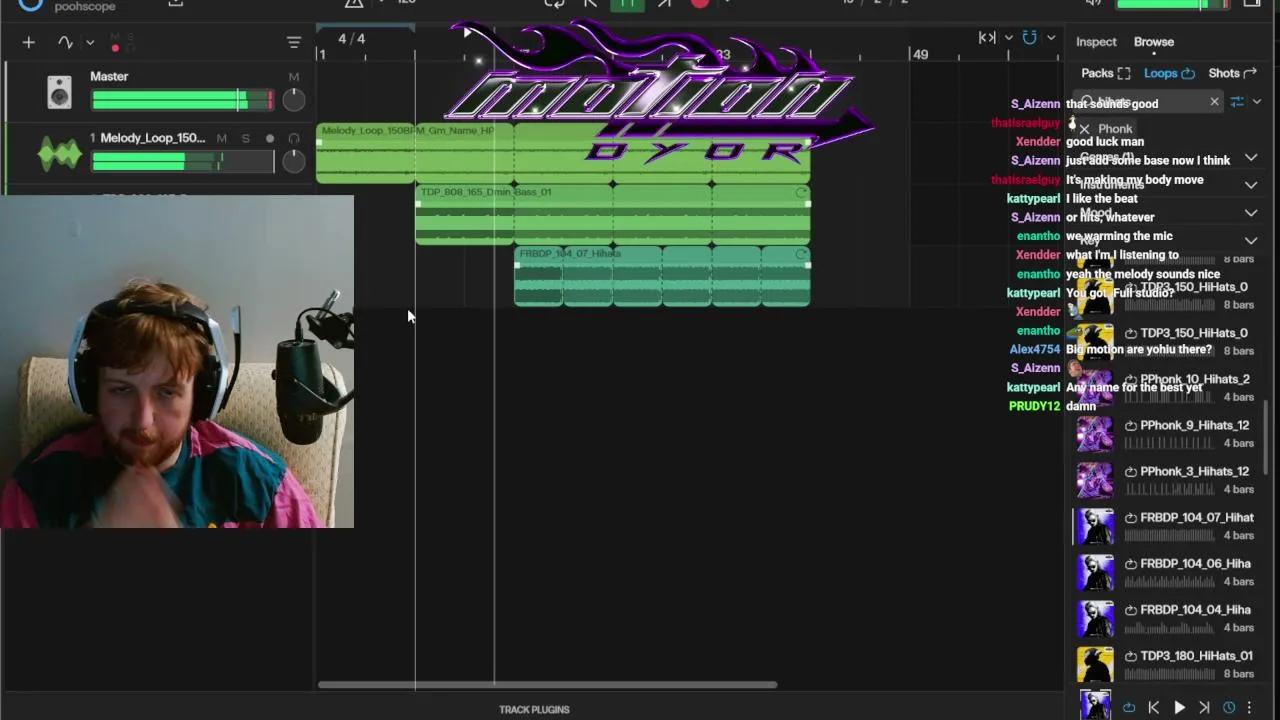Solo the Melody_Loop_150 track
The width and height of the screenshot is (1280, 720).
coord(245,138)
